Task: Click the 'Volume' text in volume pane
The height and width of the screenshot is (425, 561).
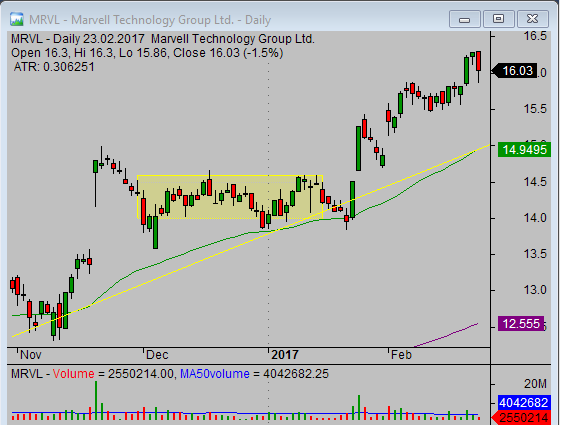Action: click(74, 374)
